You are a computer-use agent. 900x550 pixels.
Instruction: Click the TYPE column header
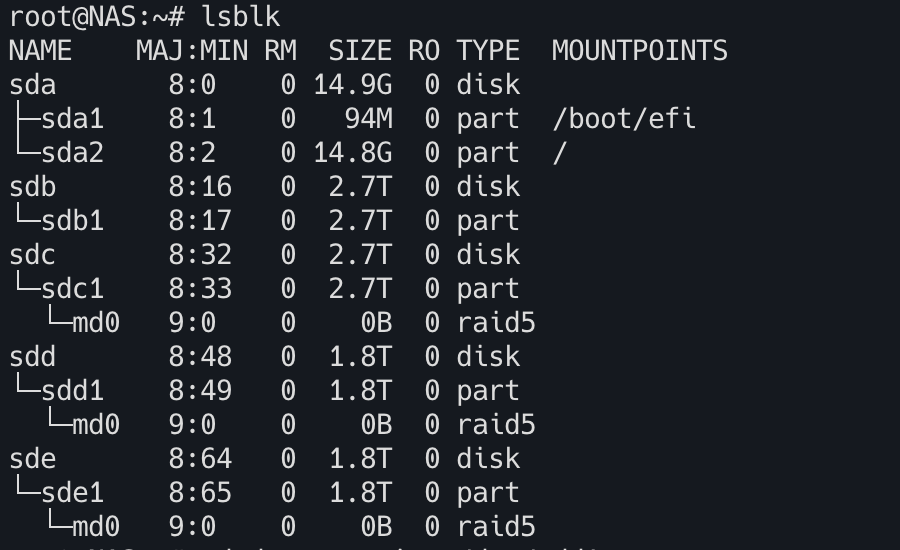pyautogui.click(x=488, y=51)
